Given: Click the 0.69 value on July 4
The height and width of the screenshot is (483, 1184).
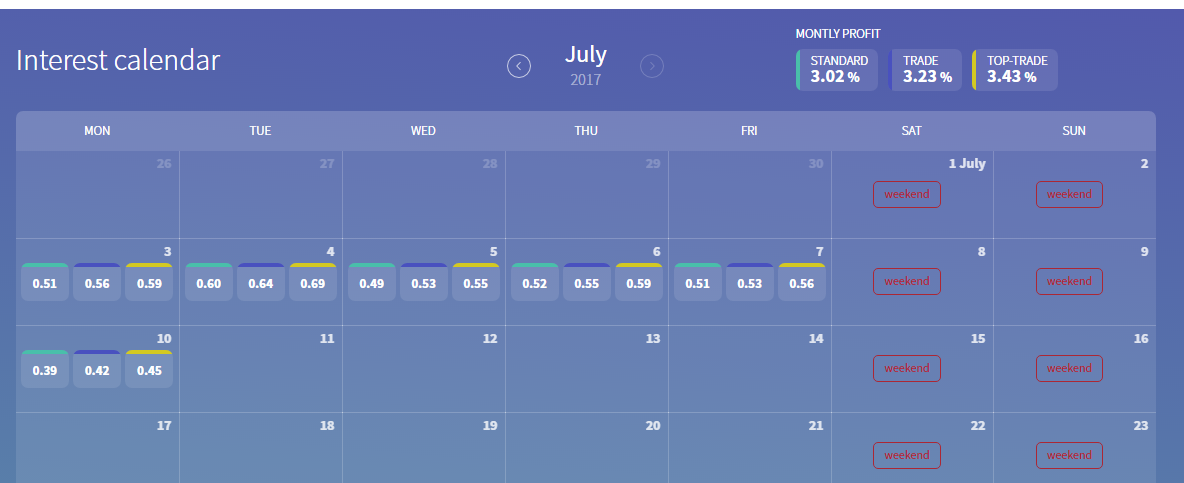Looking at the screenshot, I should click(x=312, y=283).
